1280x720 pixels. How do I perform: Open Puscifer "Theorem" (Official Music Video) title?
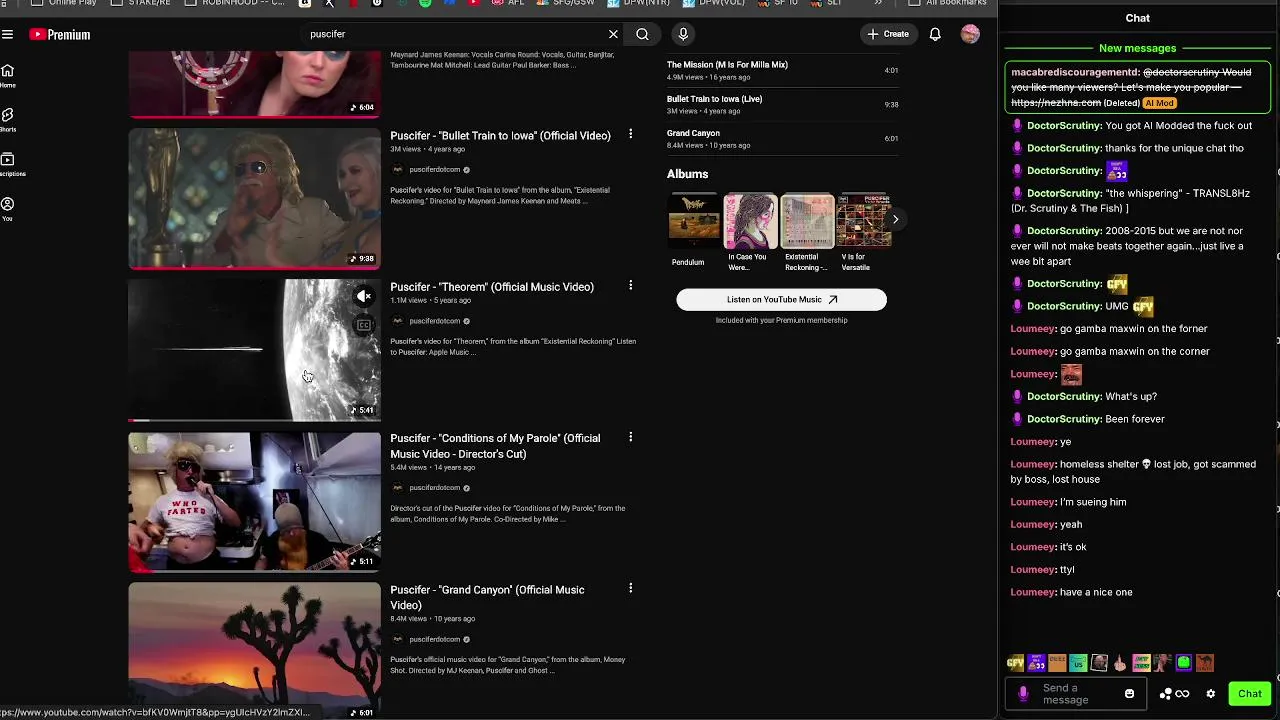pyautogui.click(x=492, y=287)
